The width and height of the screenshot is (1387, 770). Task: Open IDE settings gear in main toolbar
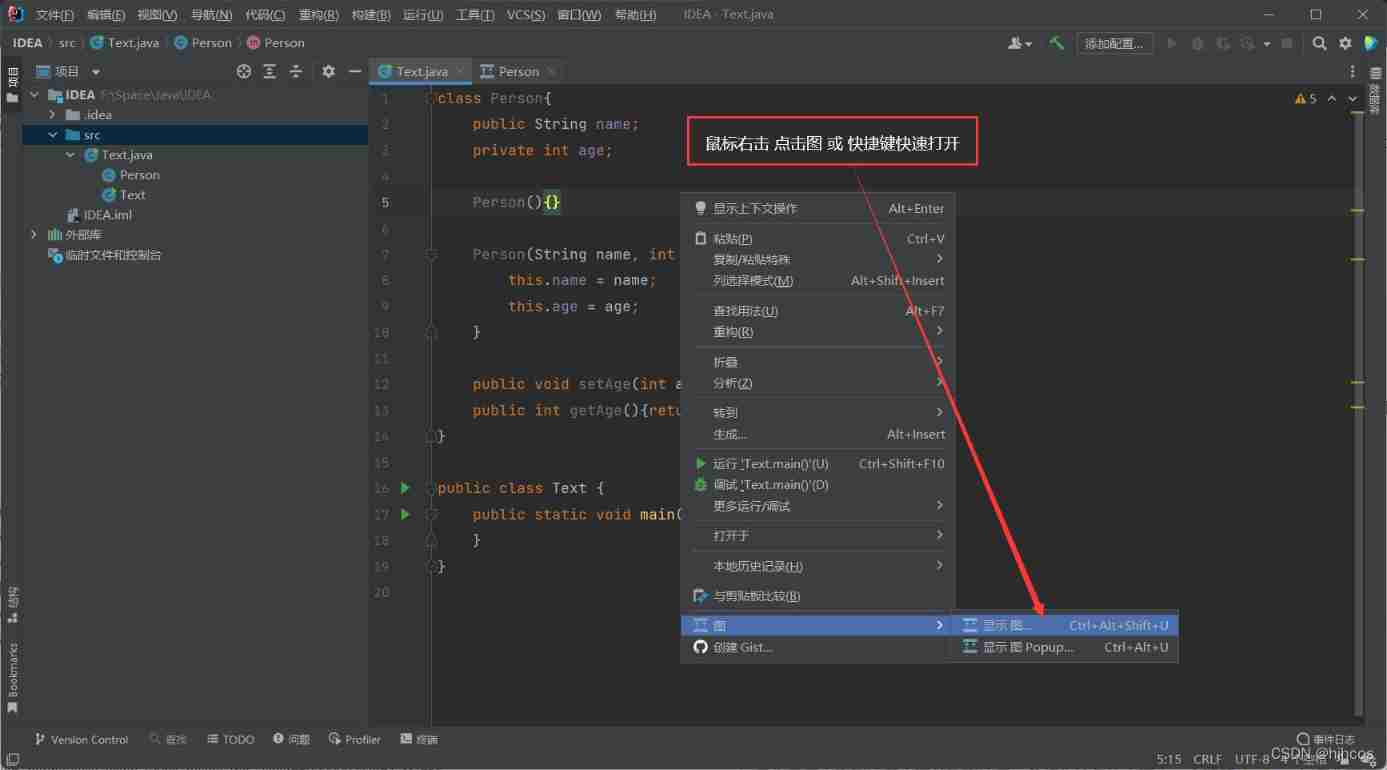[x=1345, y=43]
